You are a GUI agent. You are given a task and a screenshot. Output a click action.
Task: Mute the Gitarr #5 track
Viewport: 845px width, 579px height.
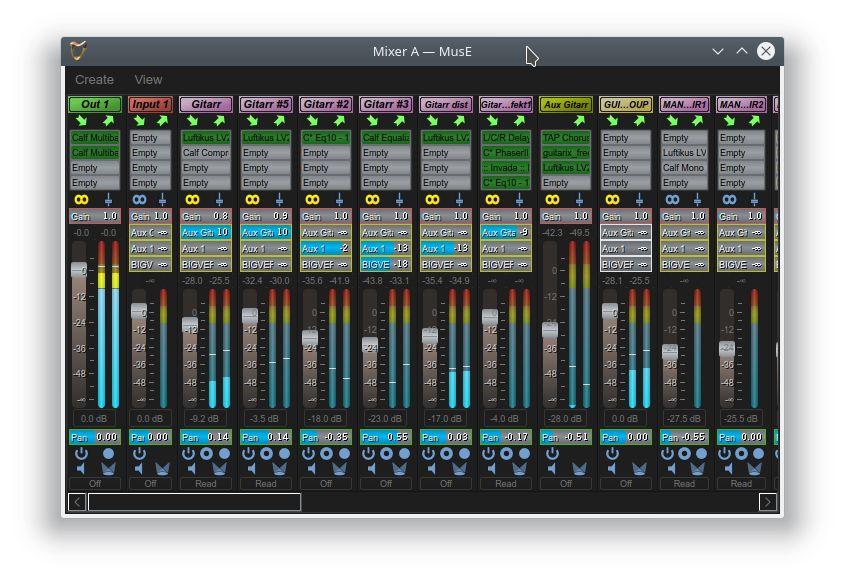[x=252, y=468]
